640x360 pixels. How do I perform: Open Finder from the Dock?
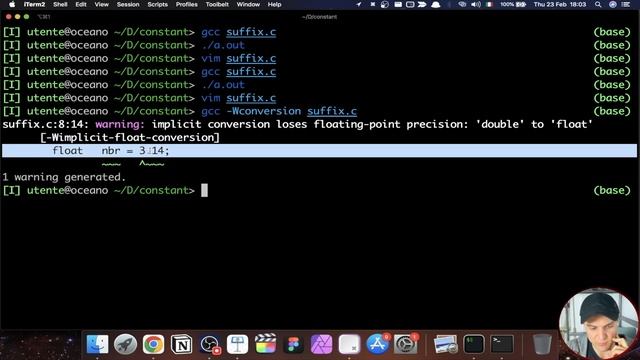97,344
